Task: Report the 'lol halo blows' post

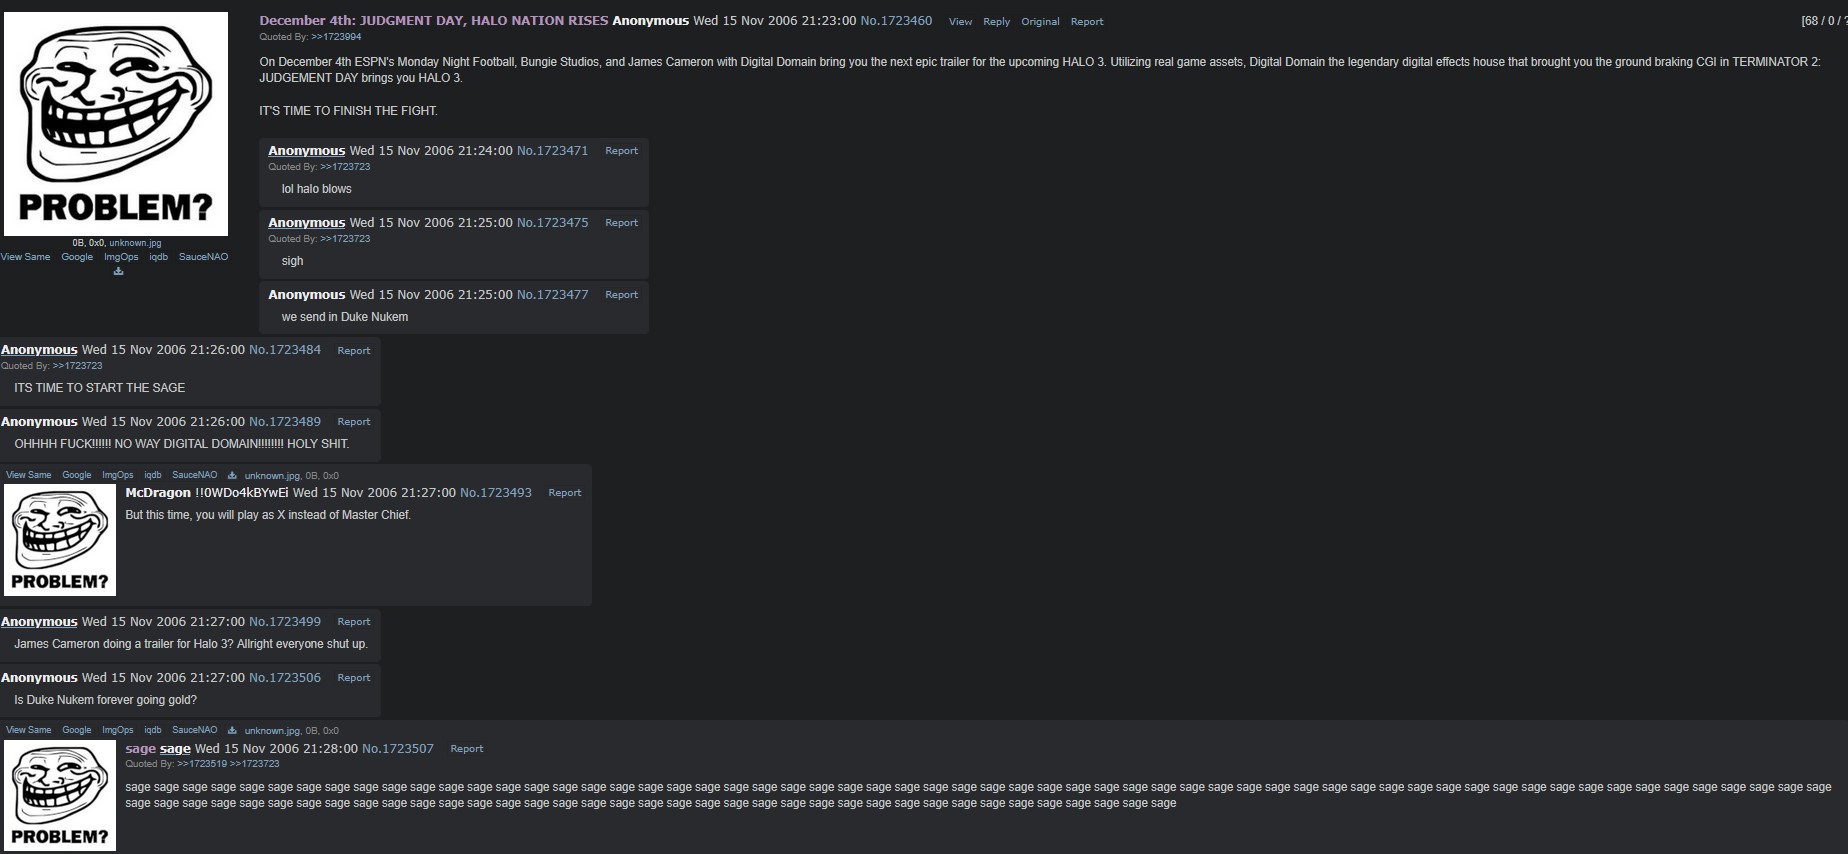Action: coord(621,151)
